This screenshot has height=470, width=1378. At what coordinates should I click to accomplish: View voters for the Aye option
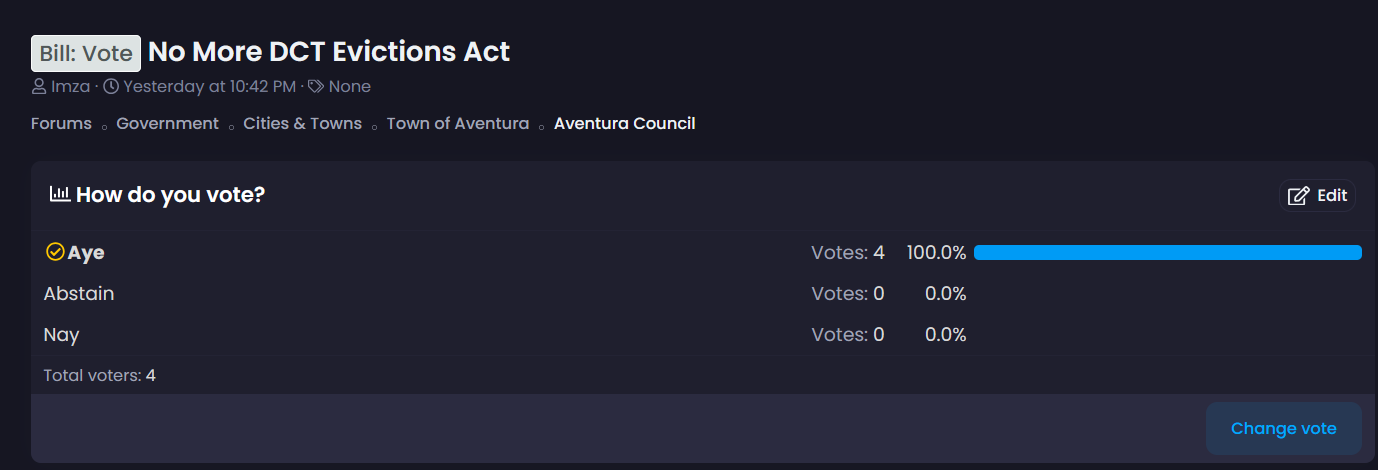click(x=848, y=253)
